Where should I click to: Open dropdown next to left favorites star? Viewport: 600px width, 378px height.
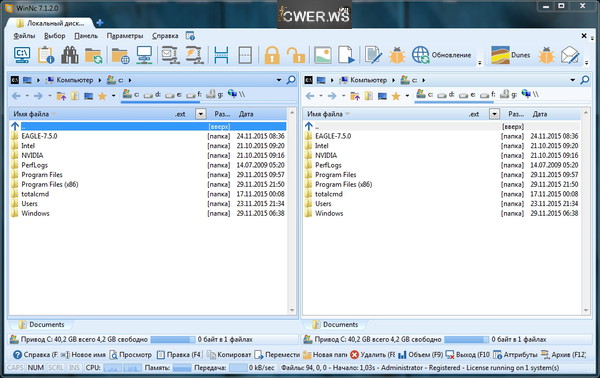point(114,96)
